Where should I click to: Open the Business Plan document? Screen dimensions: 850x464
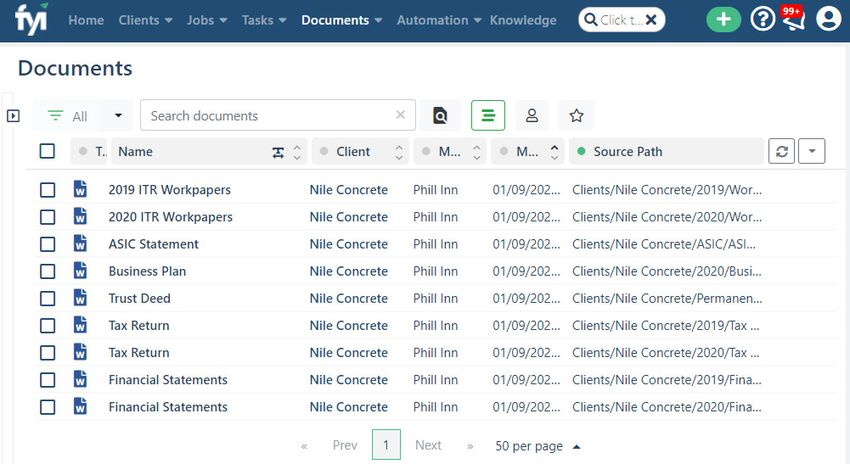tap(147, 271)
